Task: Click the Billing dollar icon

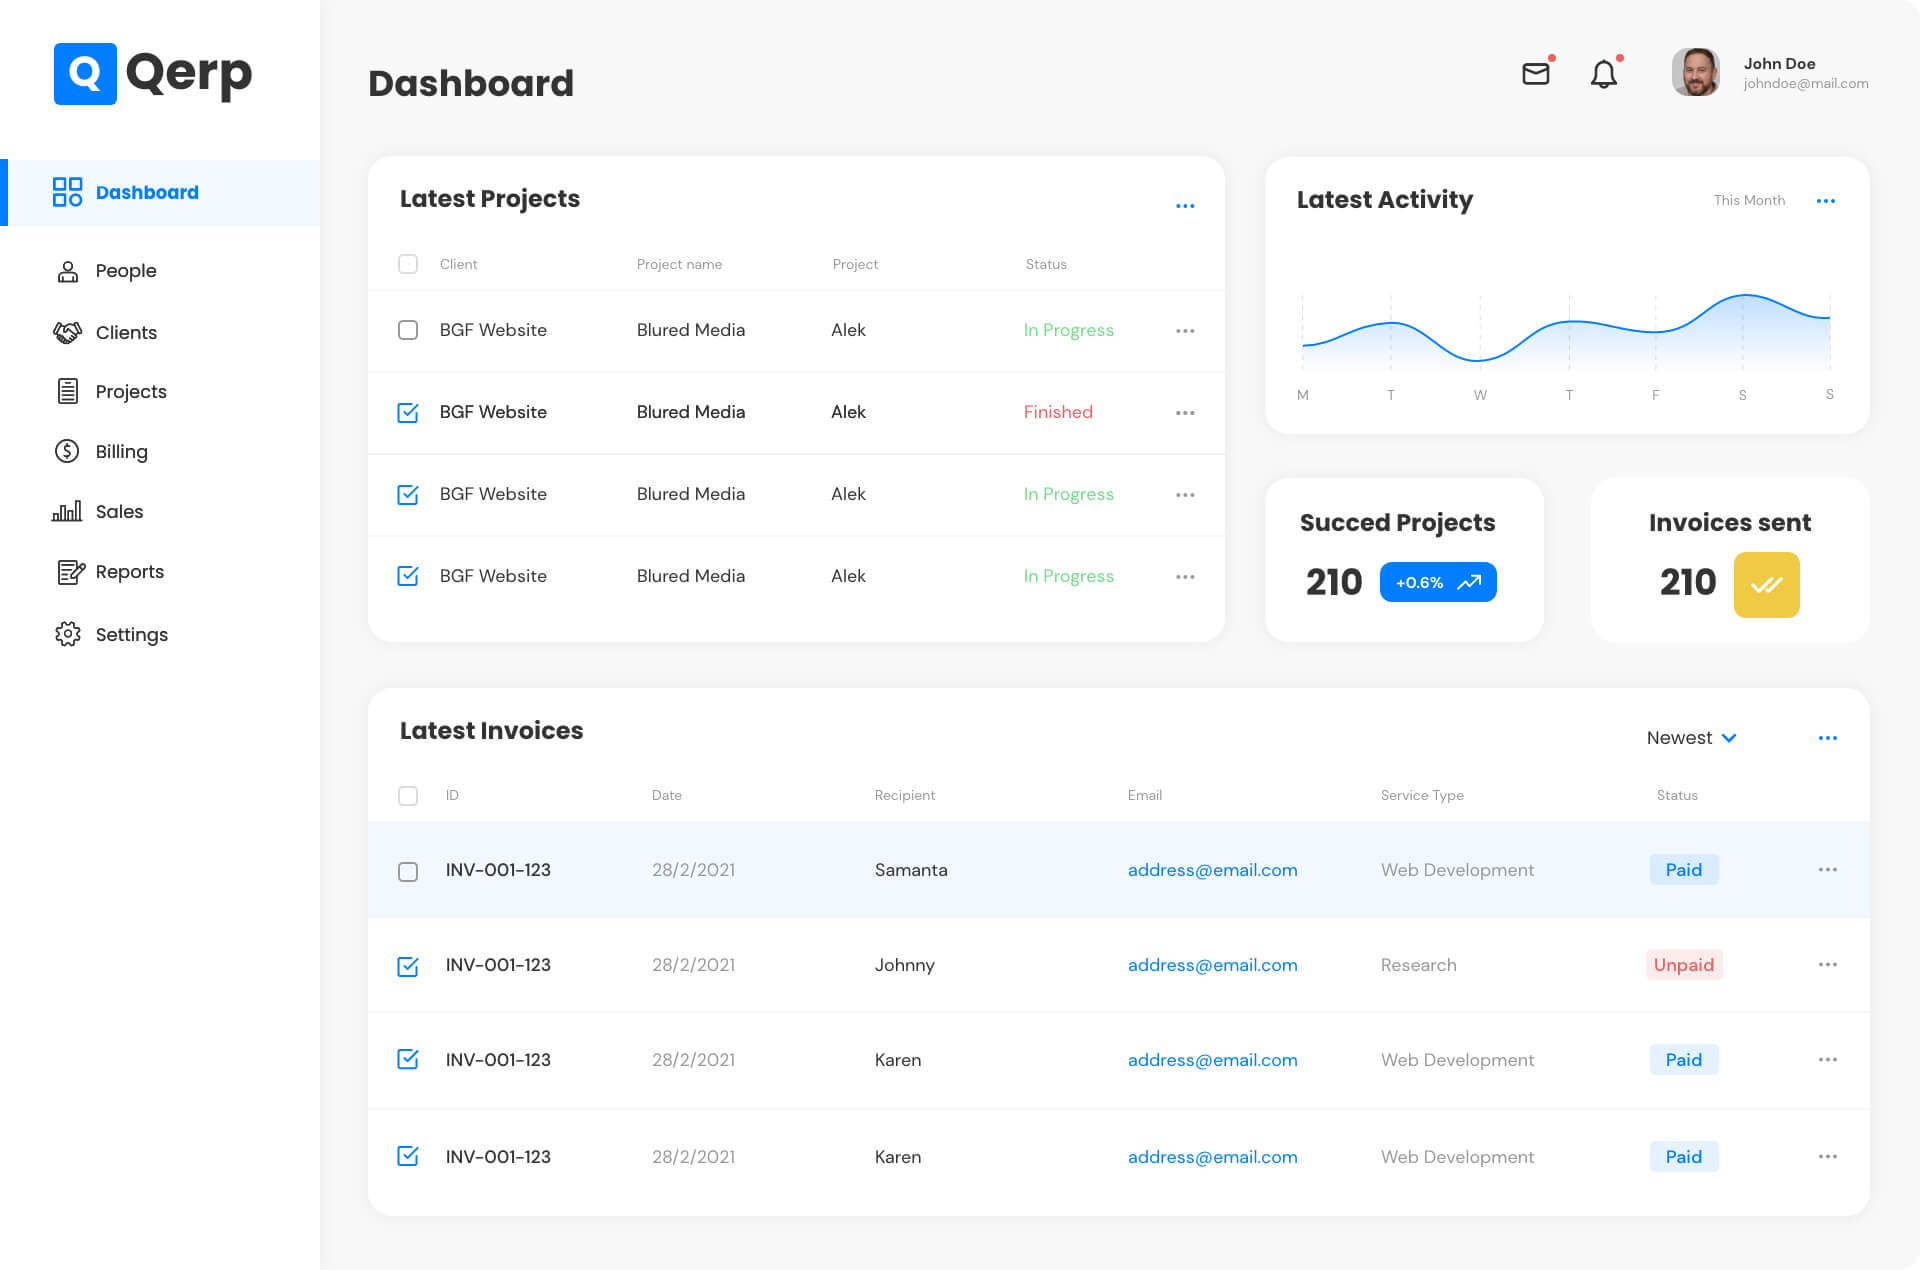Action: tap(67, 451)
